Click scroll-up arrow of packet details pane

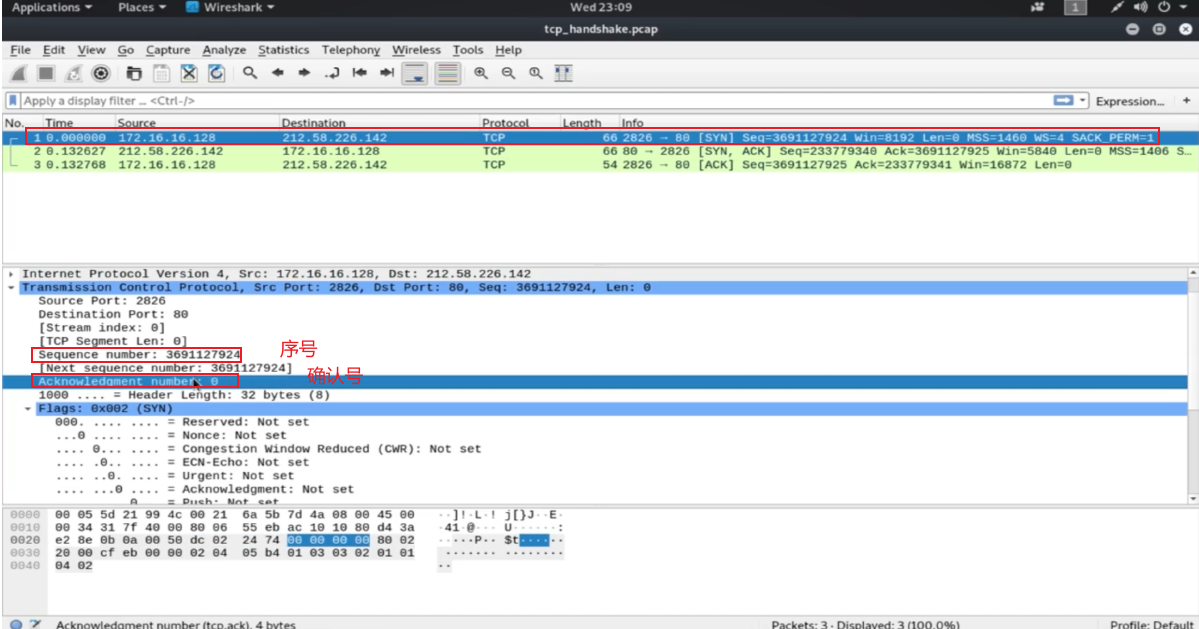point(1193,273)
